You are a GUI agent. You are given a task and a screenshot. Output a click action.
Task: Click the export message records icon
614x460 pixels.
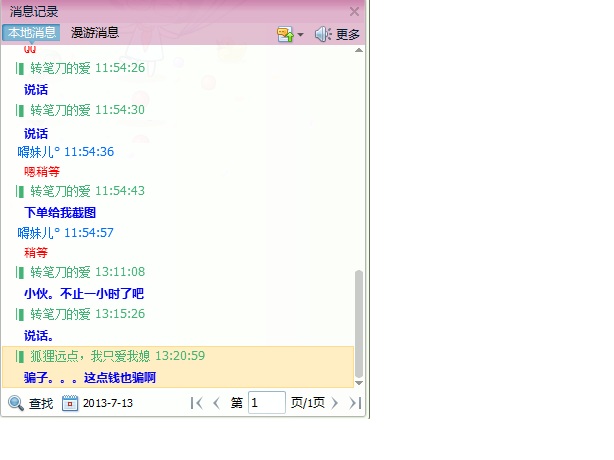[x=285, y=34]
